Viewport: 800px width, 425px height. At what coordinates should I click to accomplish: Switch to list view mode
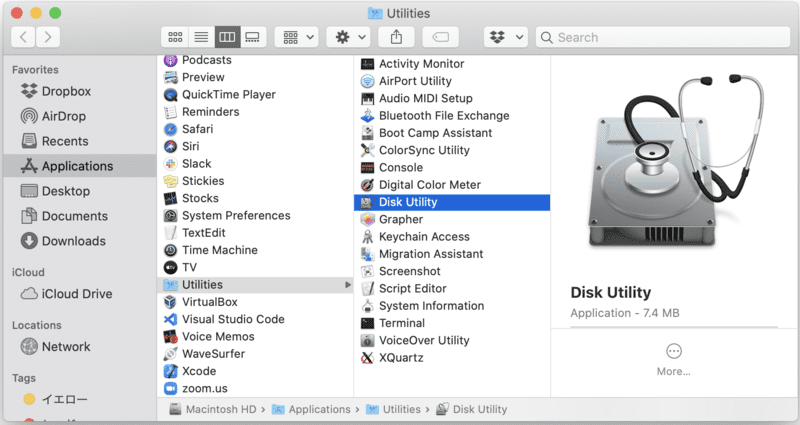click(x=201, y=37)
